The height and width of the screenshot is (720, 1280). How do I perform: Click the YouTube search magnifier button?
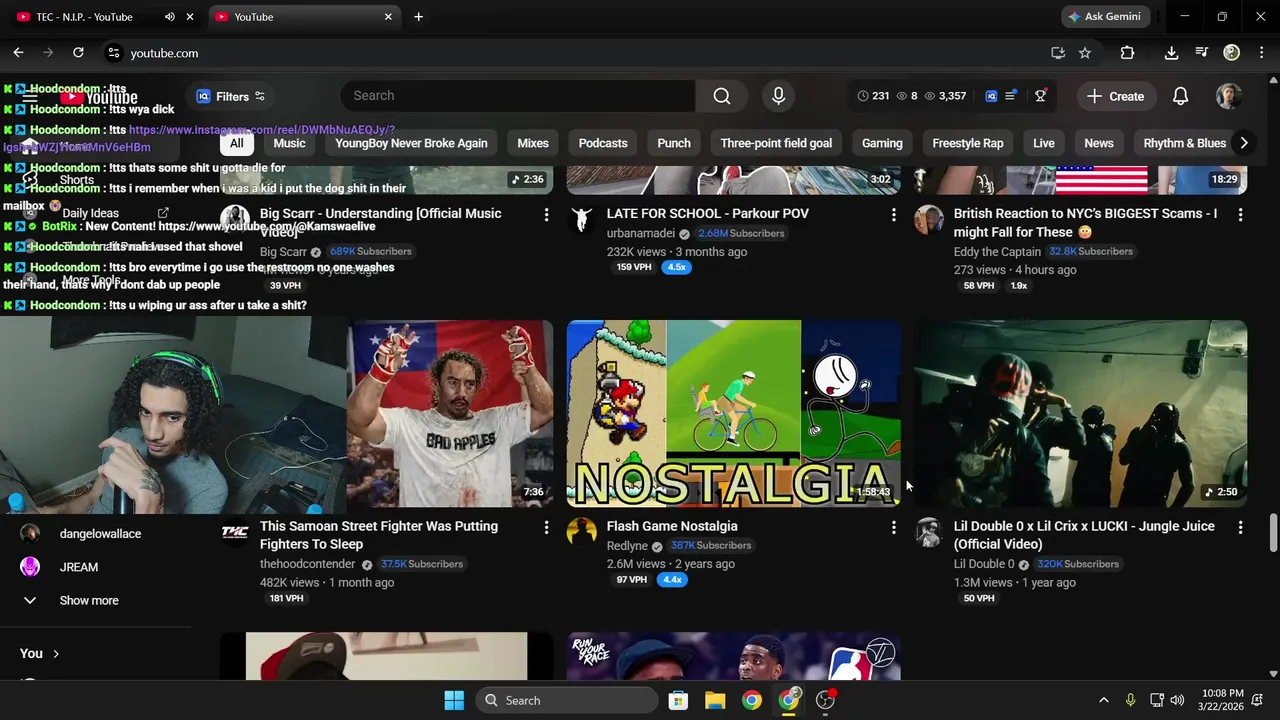[722, 96]
